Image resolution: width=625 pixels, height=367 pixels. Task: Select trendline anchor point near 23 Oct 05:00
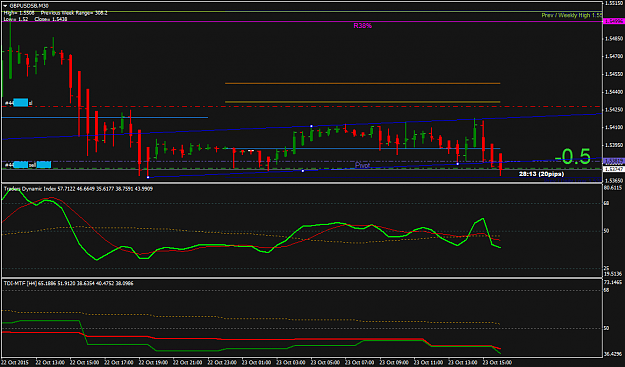point(311,126)
